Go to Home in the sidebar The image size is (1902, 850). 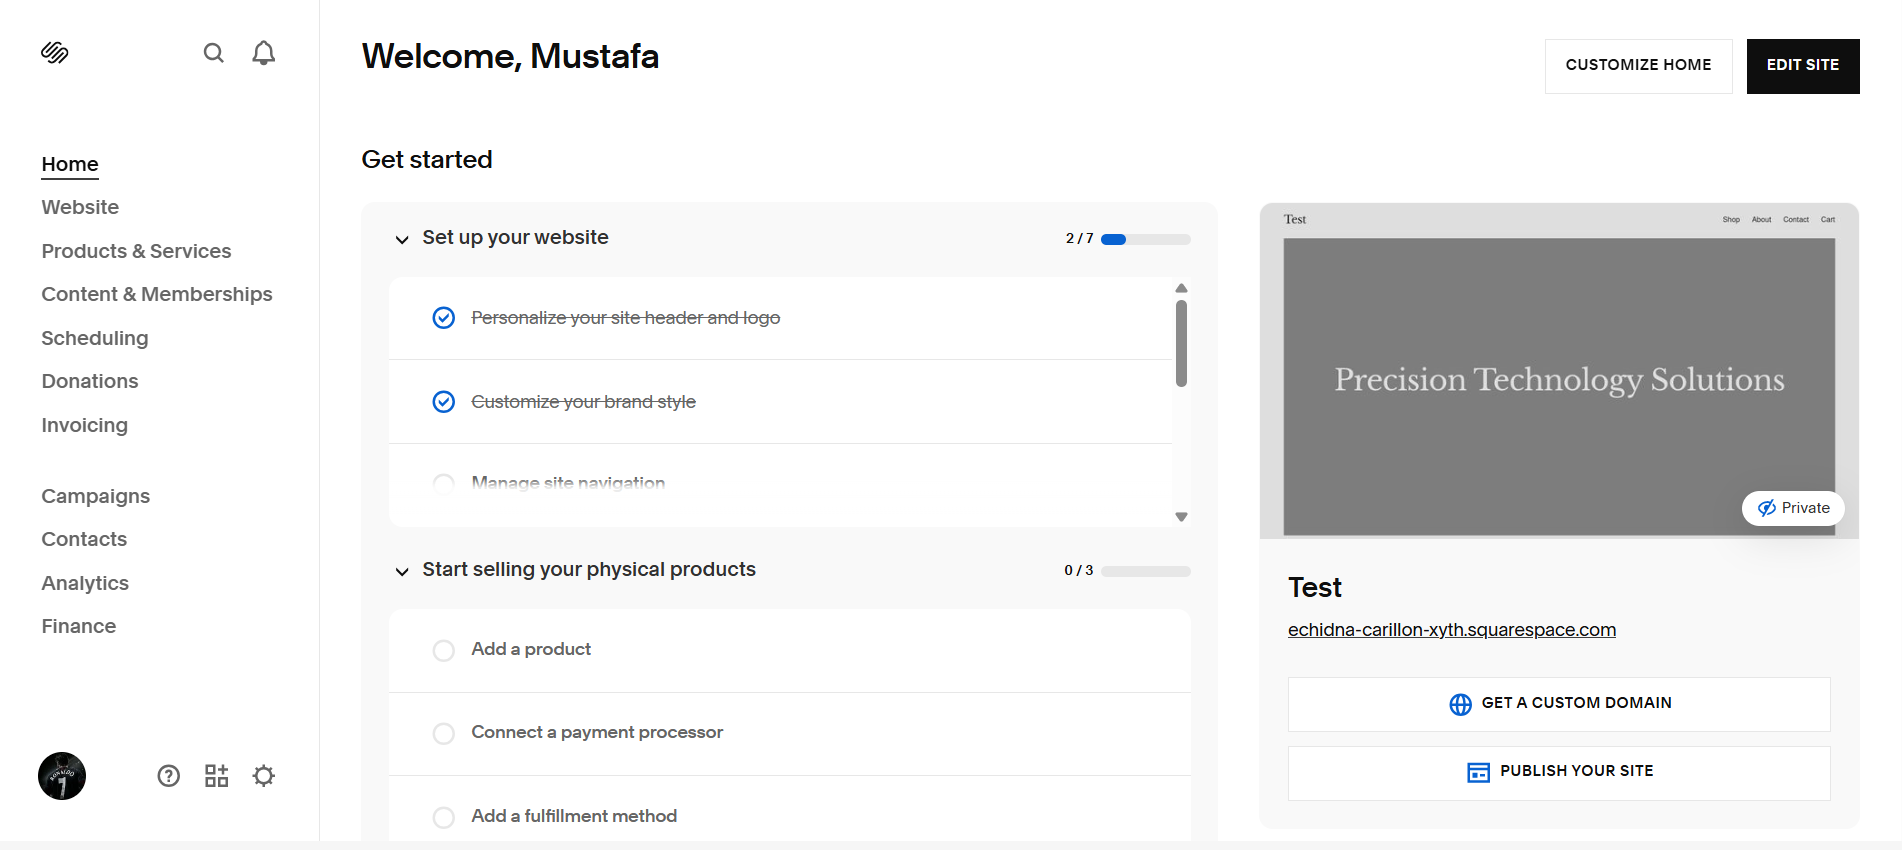click(70, 164)
